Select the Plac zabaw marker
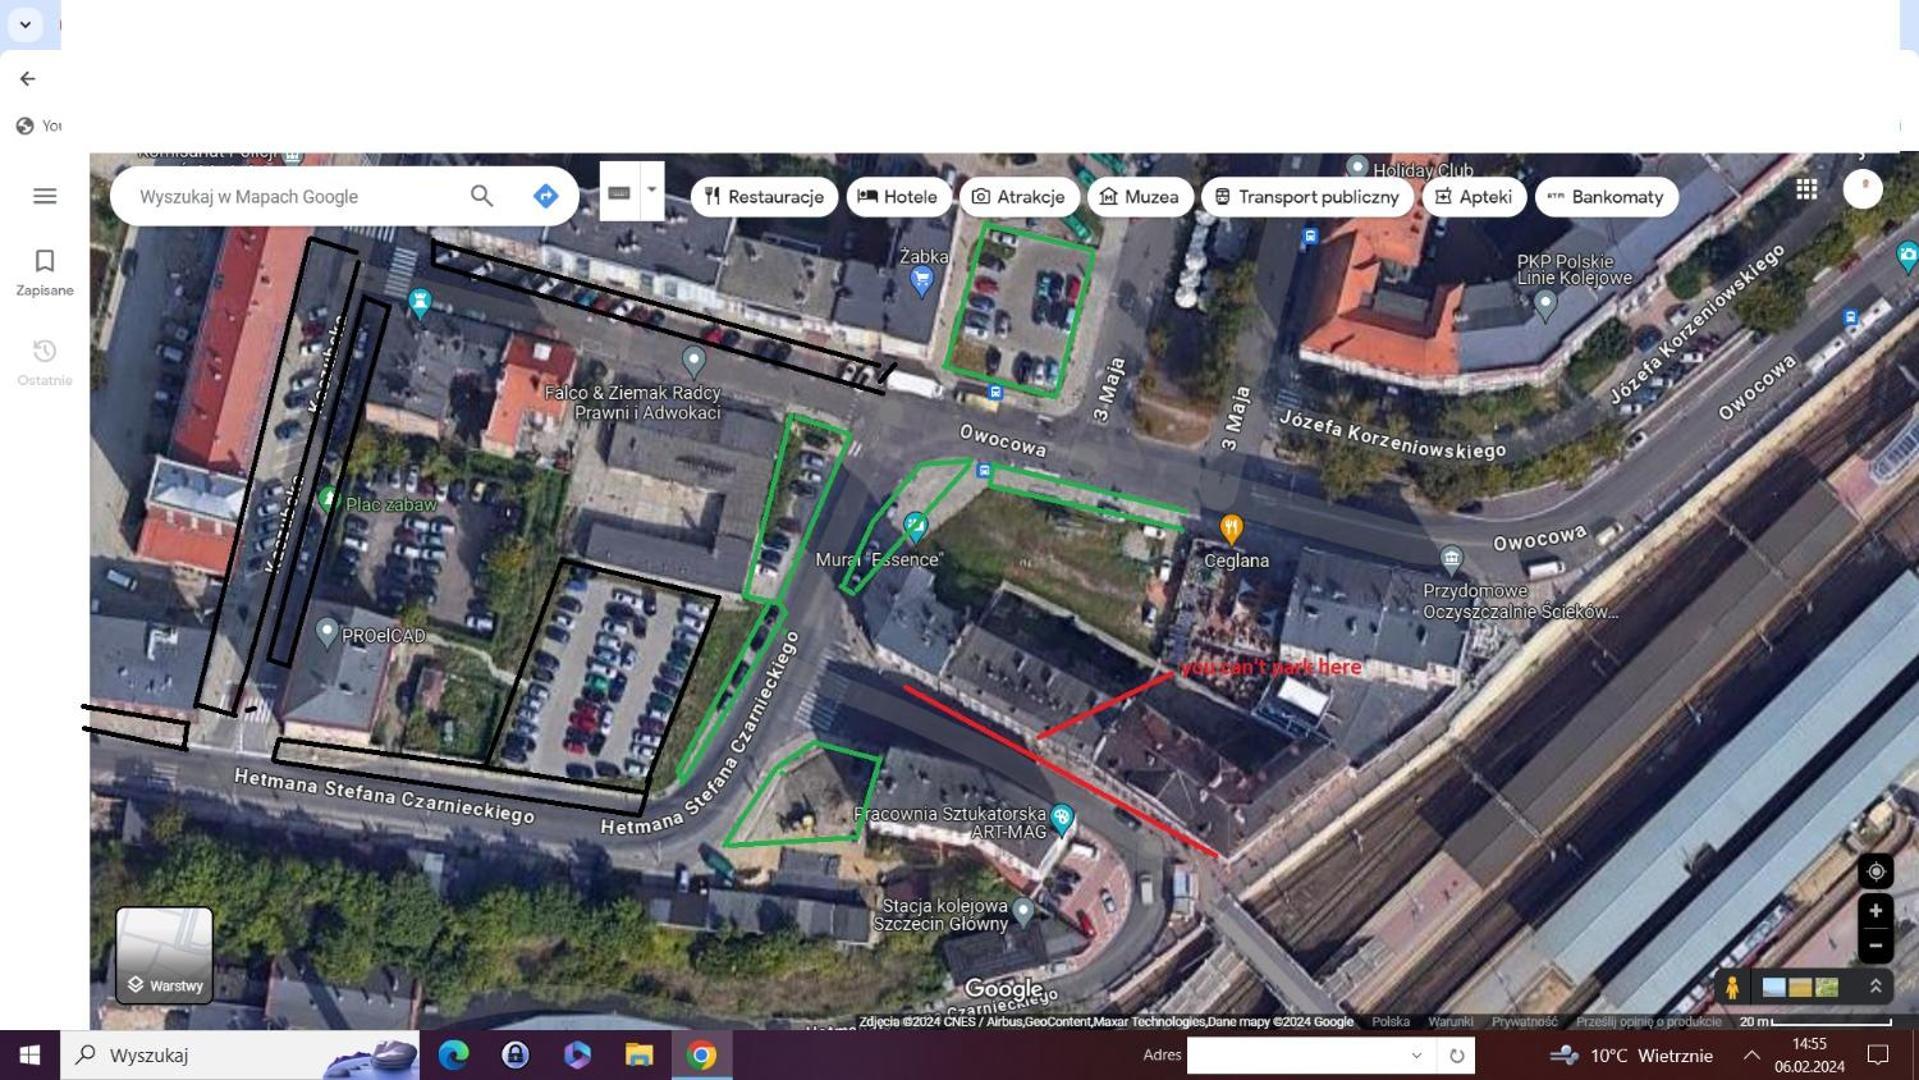 tap(327, 498)
